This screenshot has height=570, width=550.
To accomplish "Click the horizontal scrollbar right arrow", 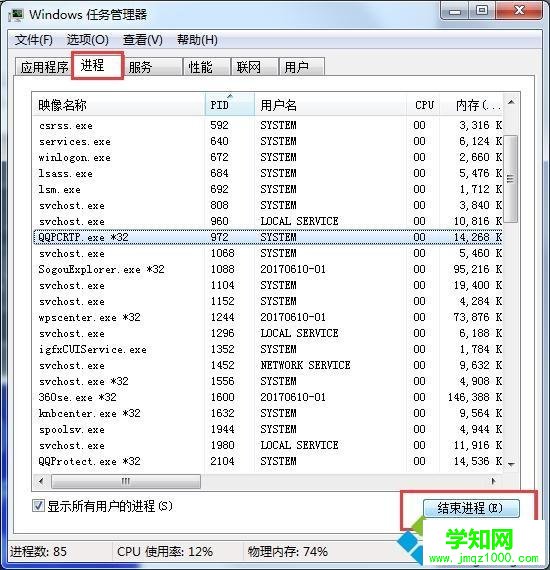I will pos(494,481).
